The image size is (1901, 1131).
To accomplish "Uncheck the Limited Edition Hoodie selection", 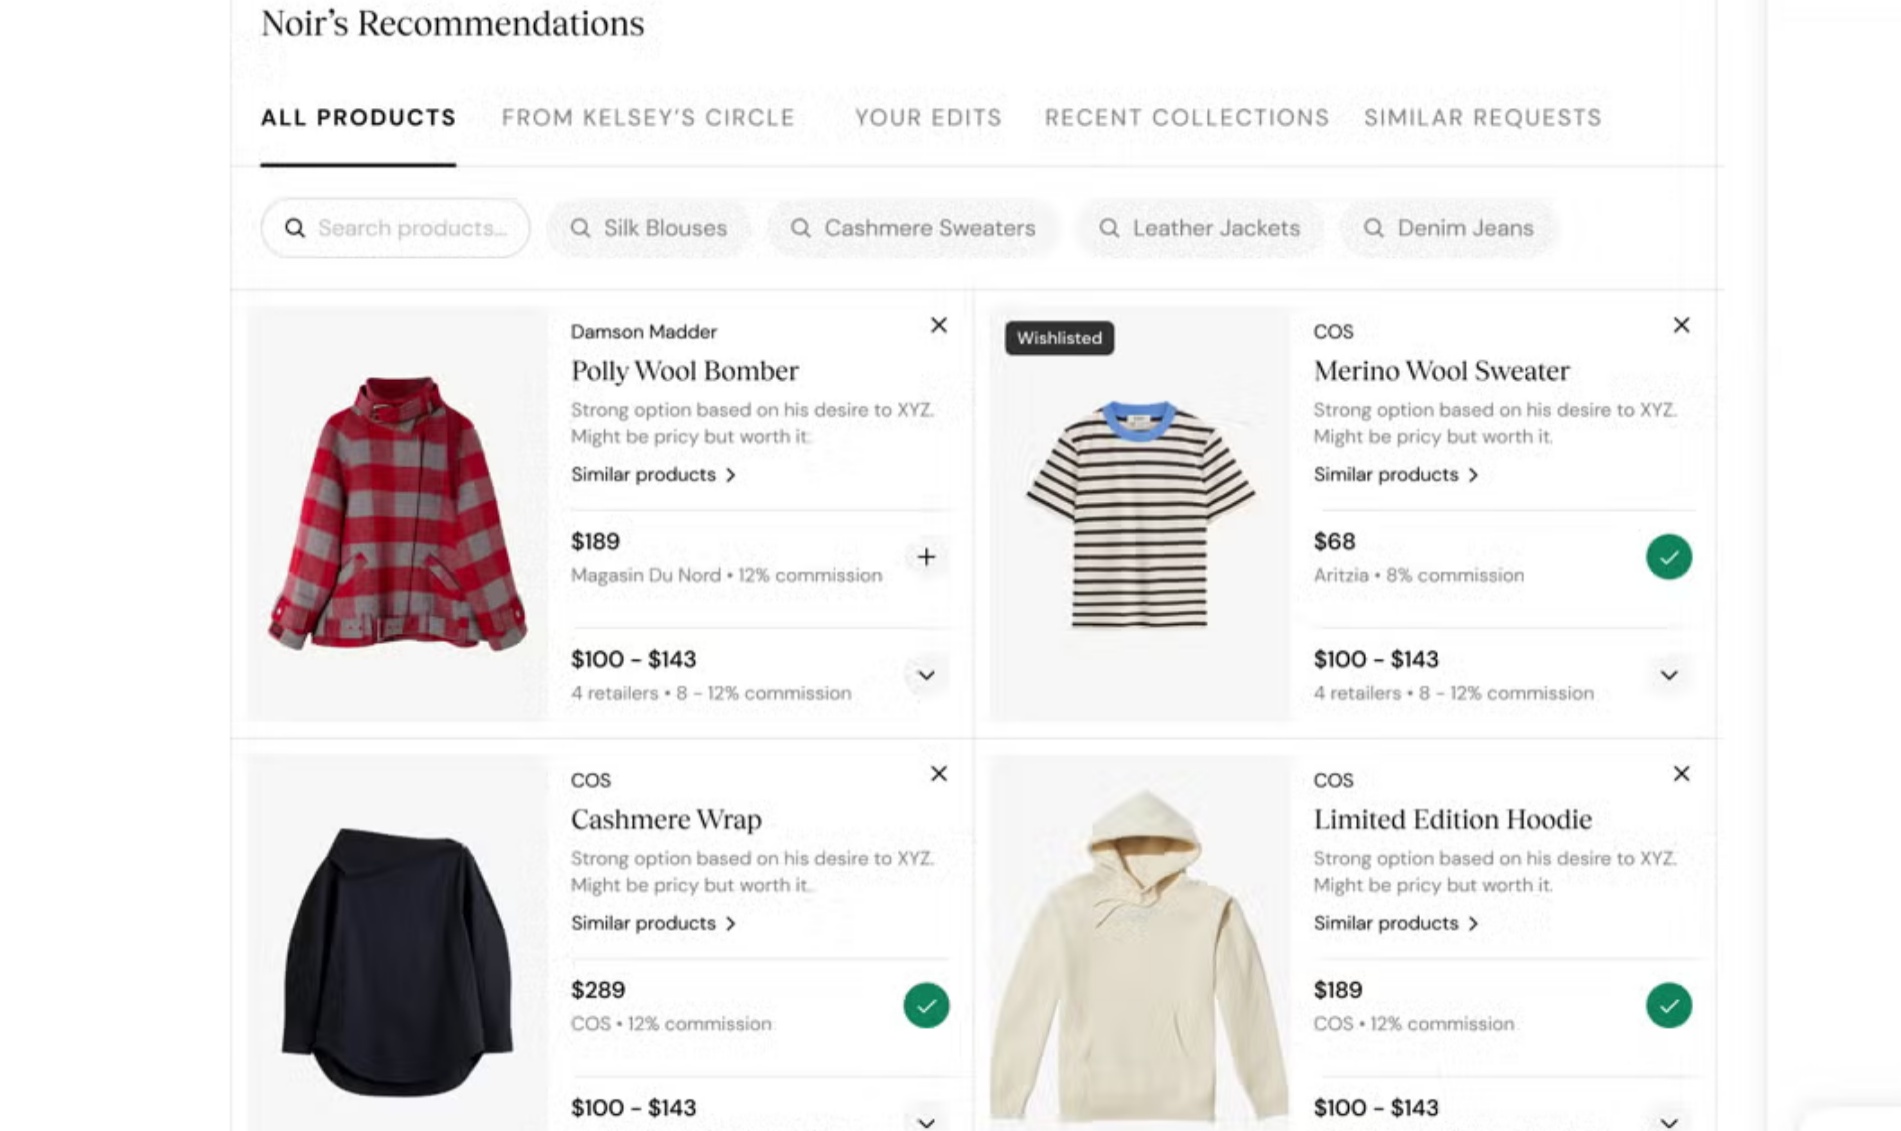I will click(1668, 1005).
